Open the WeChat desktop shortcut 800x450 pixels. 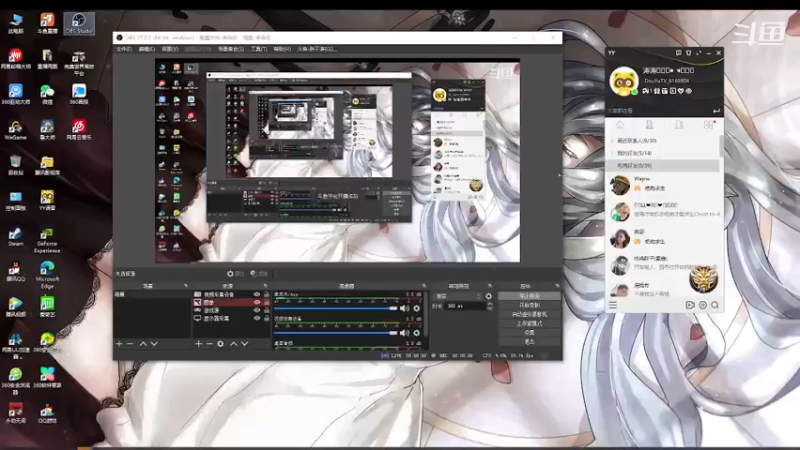click(47, 95)
